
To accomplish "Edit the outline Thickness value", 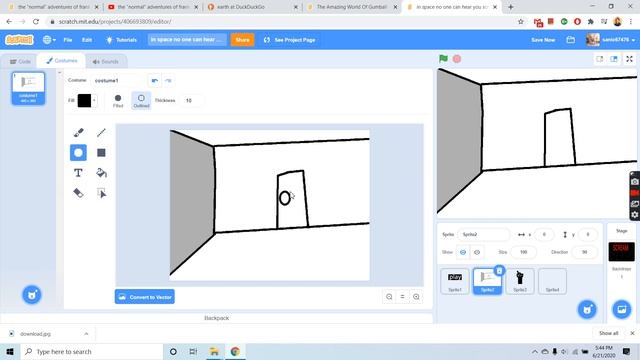I will point(191,100).
